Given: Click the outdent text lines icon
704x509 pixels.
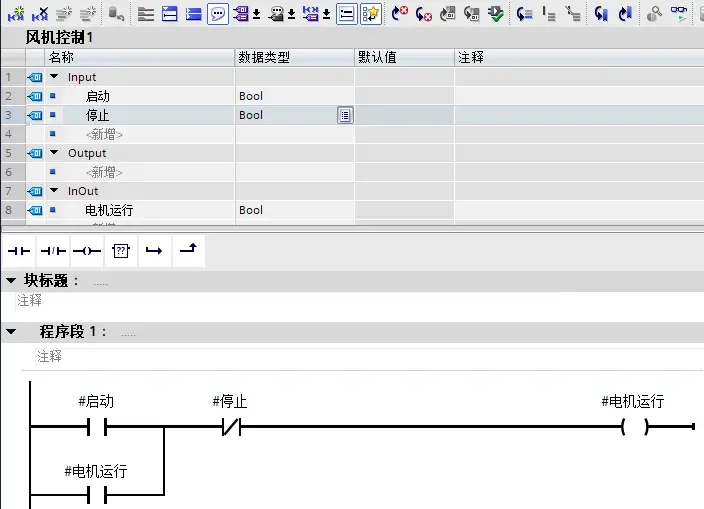Looking at the screenshot, I should 572,14.
